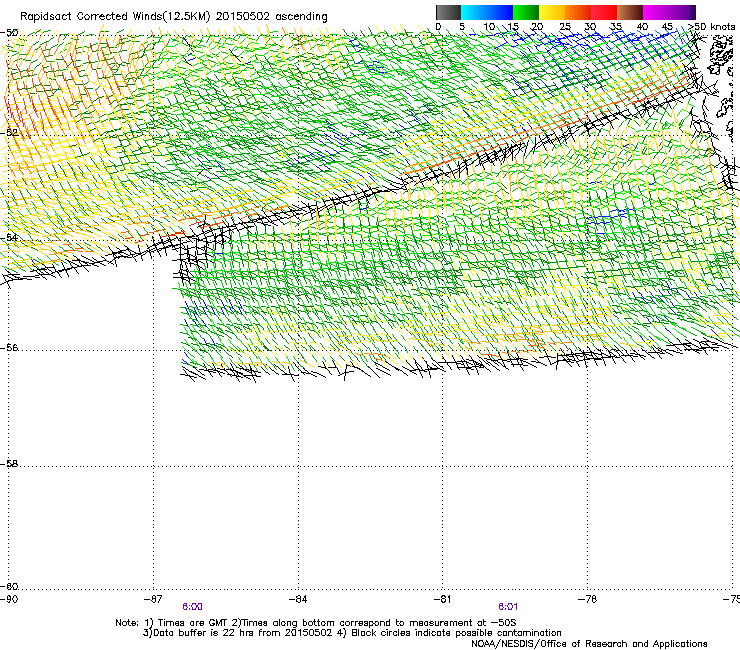Click the '-54' latitude axis label

[9, 237]
